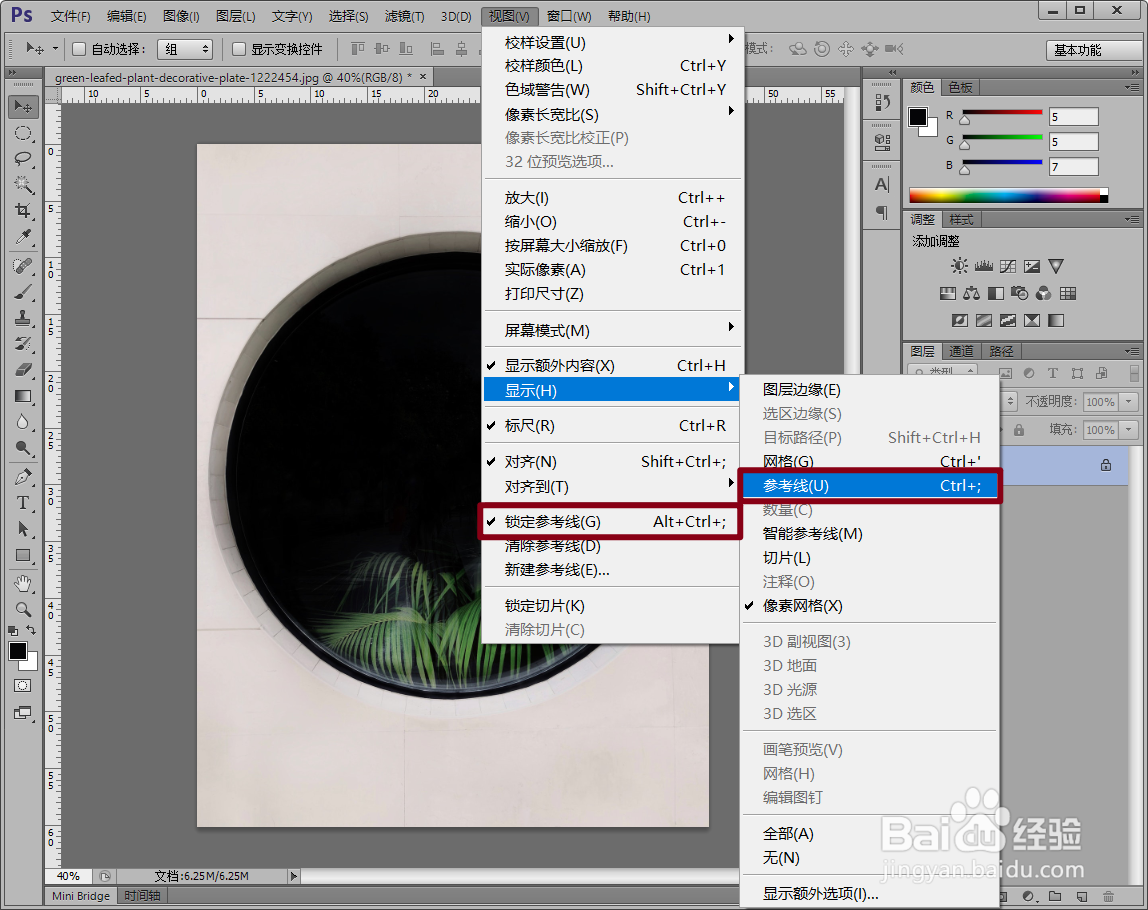Click the zoom percentage field in status bar

[67, 875]
